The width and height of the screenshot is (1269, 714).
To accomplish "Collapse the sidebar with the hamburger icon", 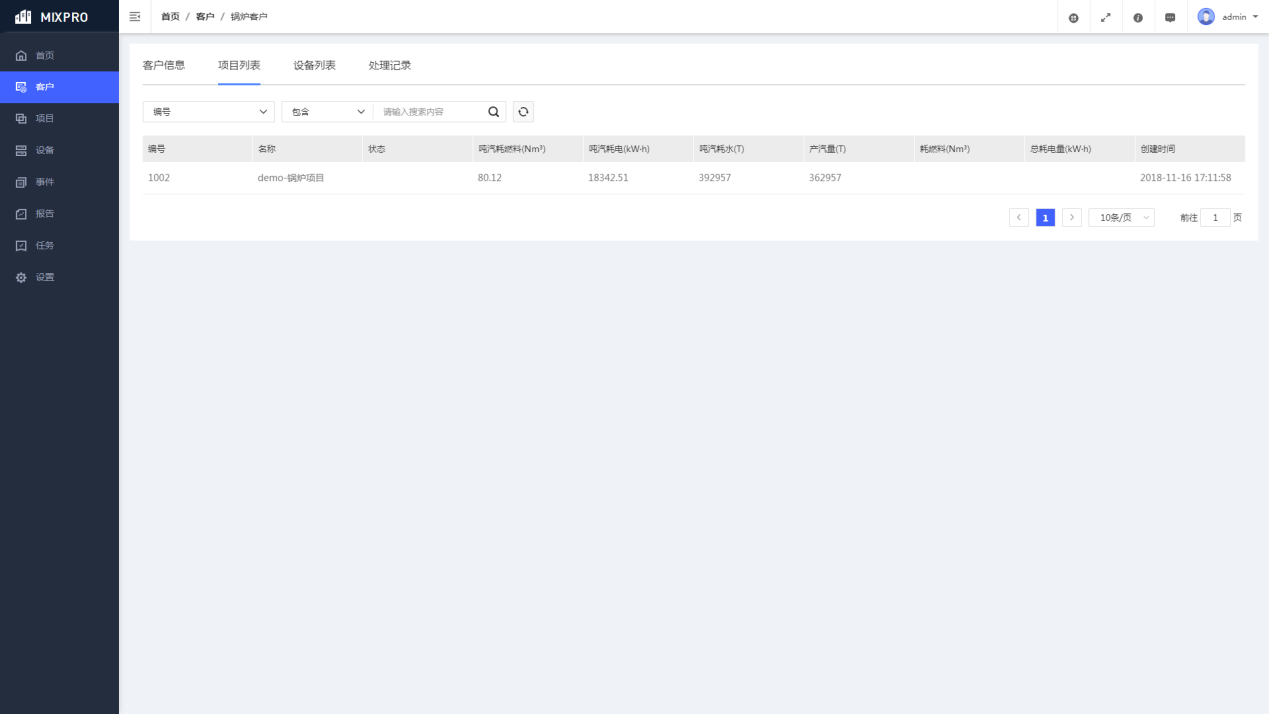I will point(135,17).
